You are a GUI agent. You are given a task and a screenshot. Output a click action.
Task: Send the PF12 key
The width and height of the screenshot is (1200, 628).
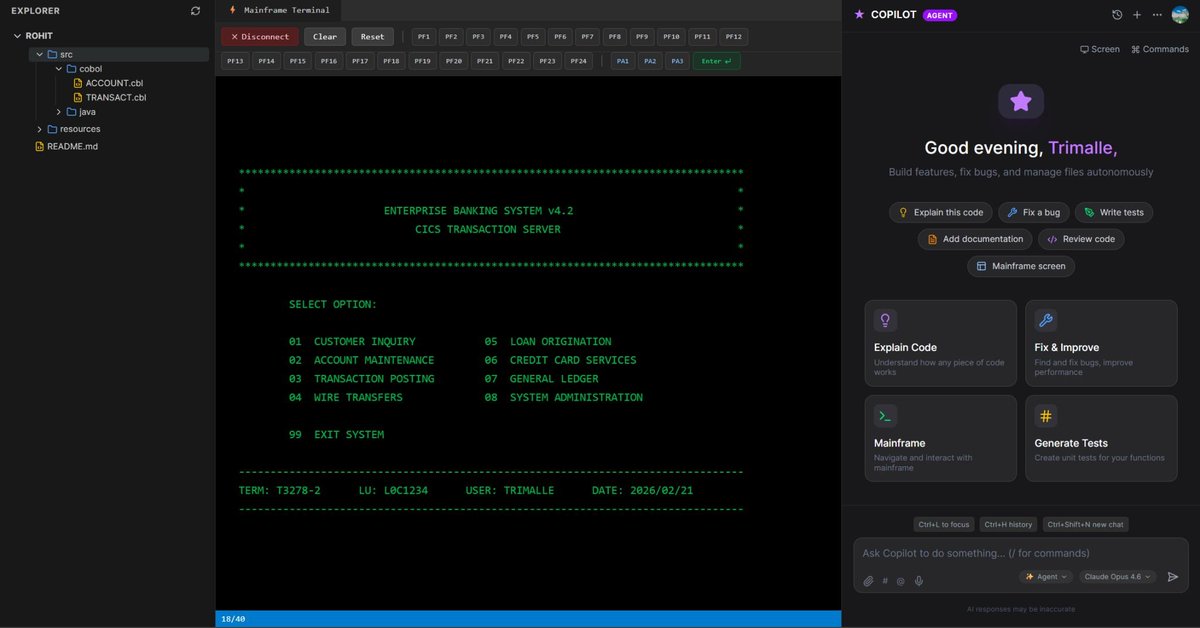pos(734,37)
